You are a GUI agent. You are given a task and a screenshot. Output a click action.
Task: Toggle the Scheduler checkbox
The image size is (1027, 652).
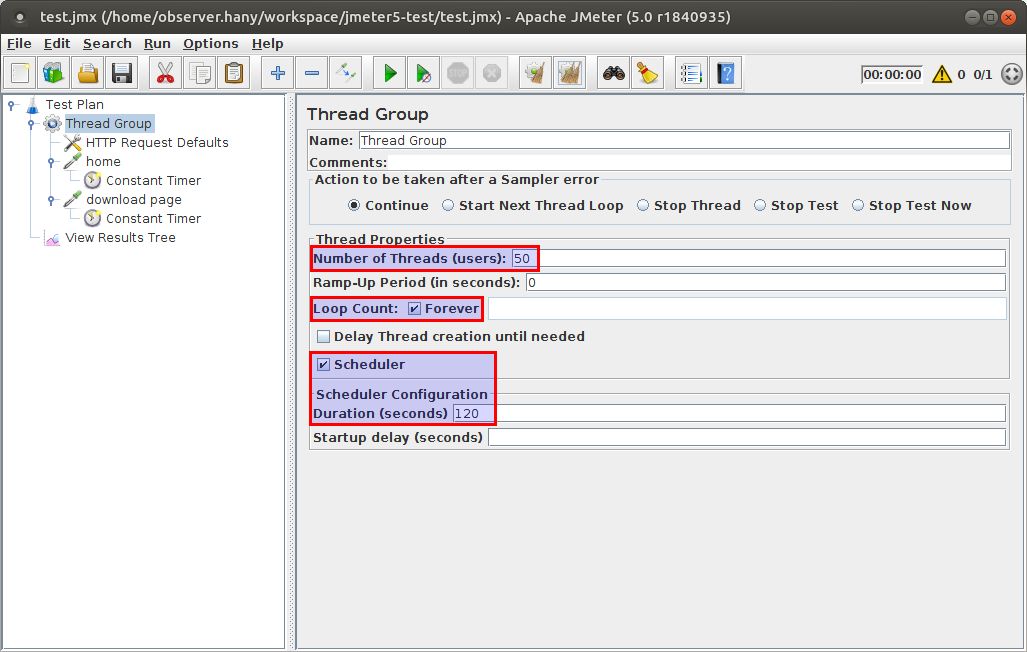click(323, 364)
